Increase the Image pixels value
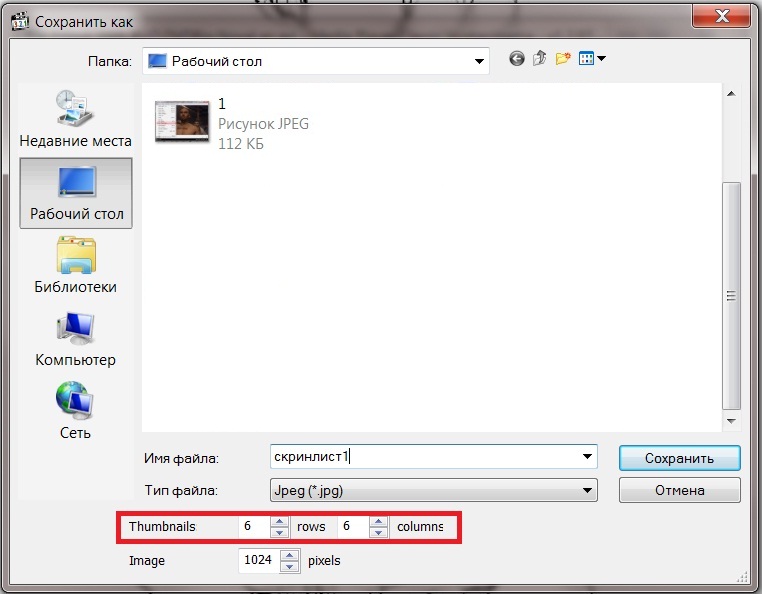This screenshot has height=594, width=762. (290, 555)
